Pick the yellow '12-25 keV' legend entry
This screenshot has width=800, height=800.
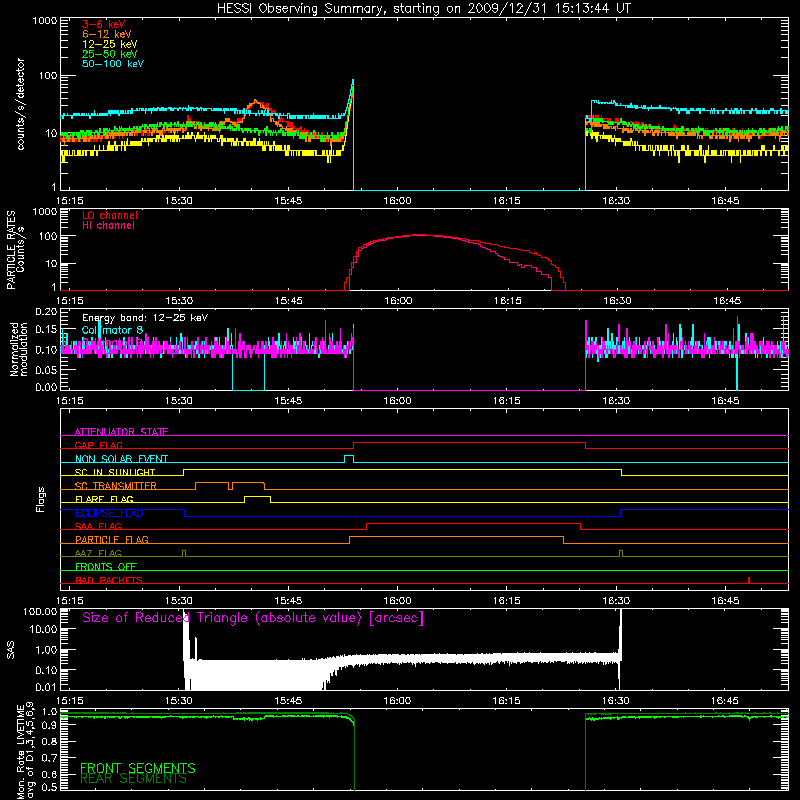coord(110,44)
